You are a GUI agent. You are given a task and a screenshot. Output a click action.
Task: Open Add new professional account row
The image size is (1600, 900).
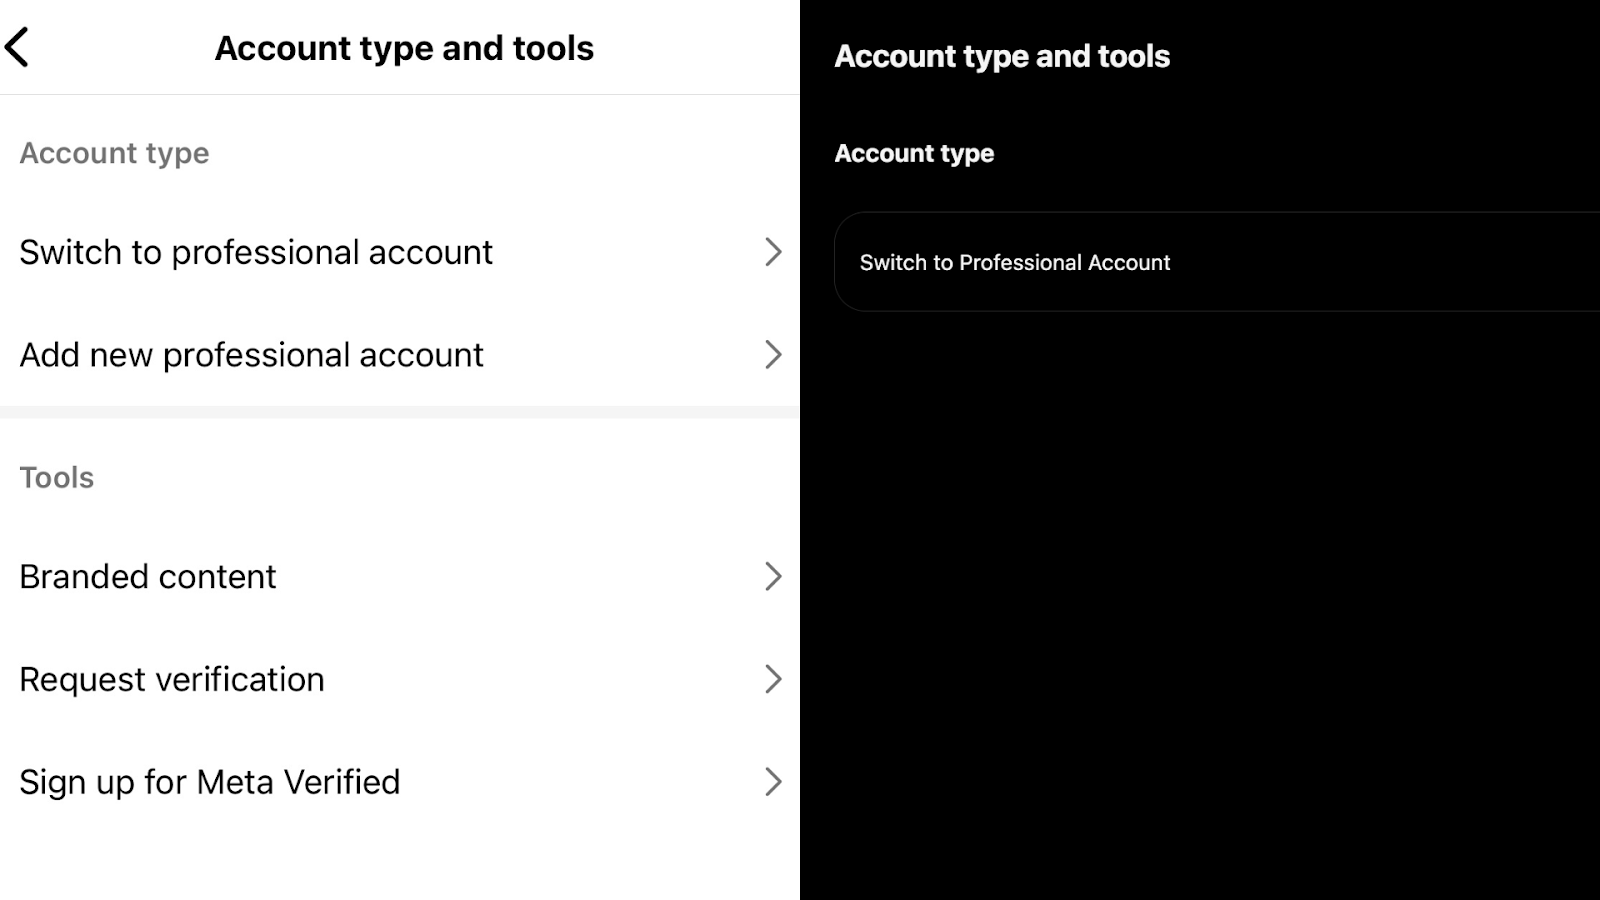coord(400,354)
